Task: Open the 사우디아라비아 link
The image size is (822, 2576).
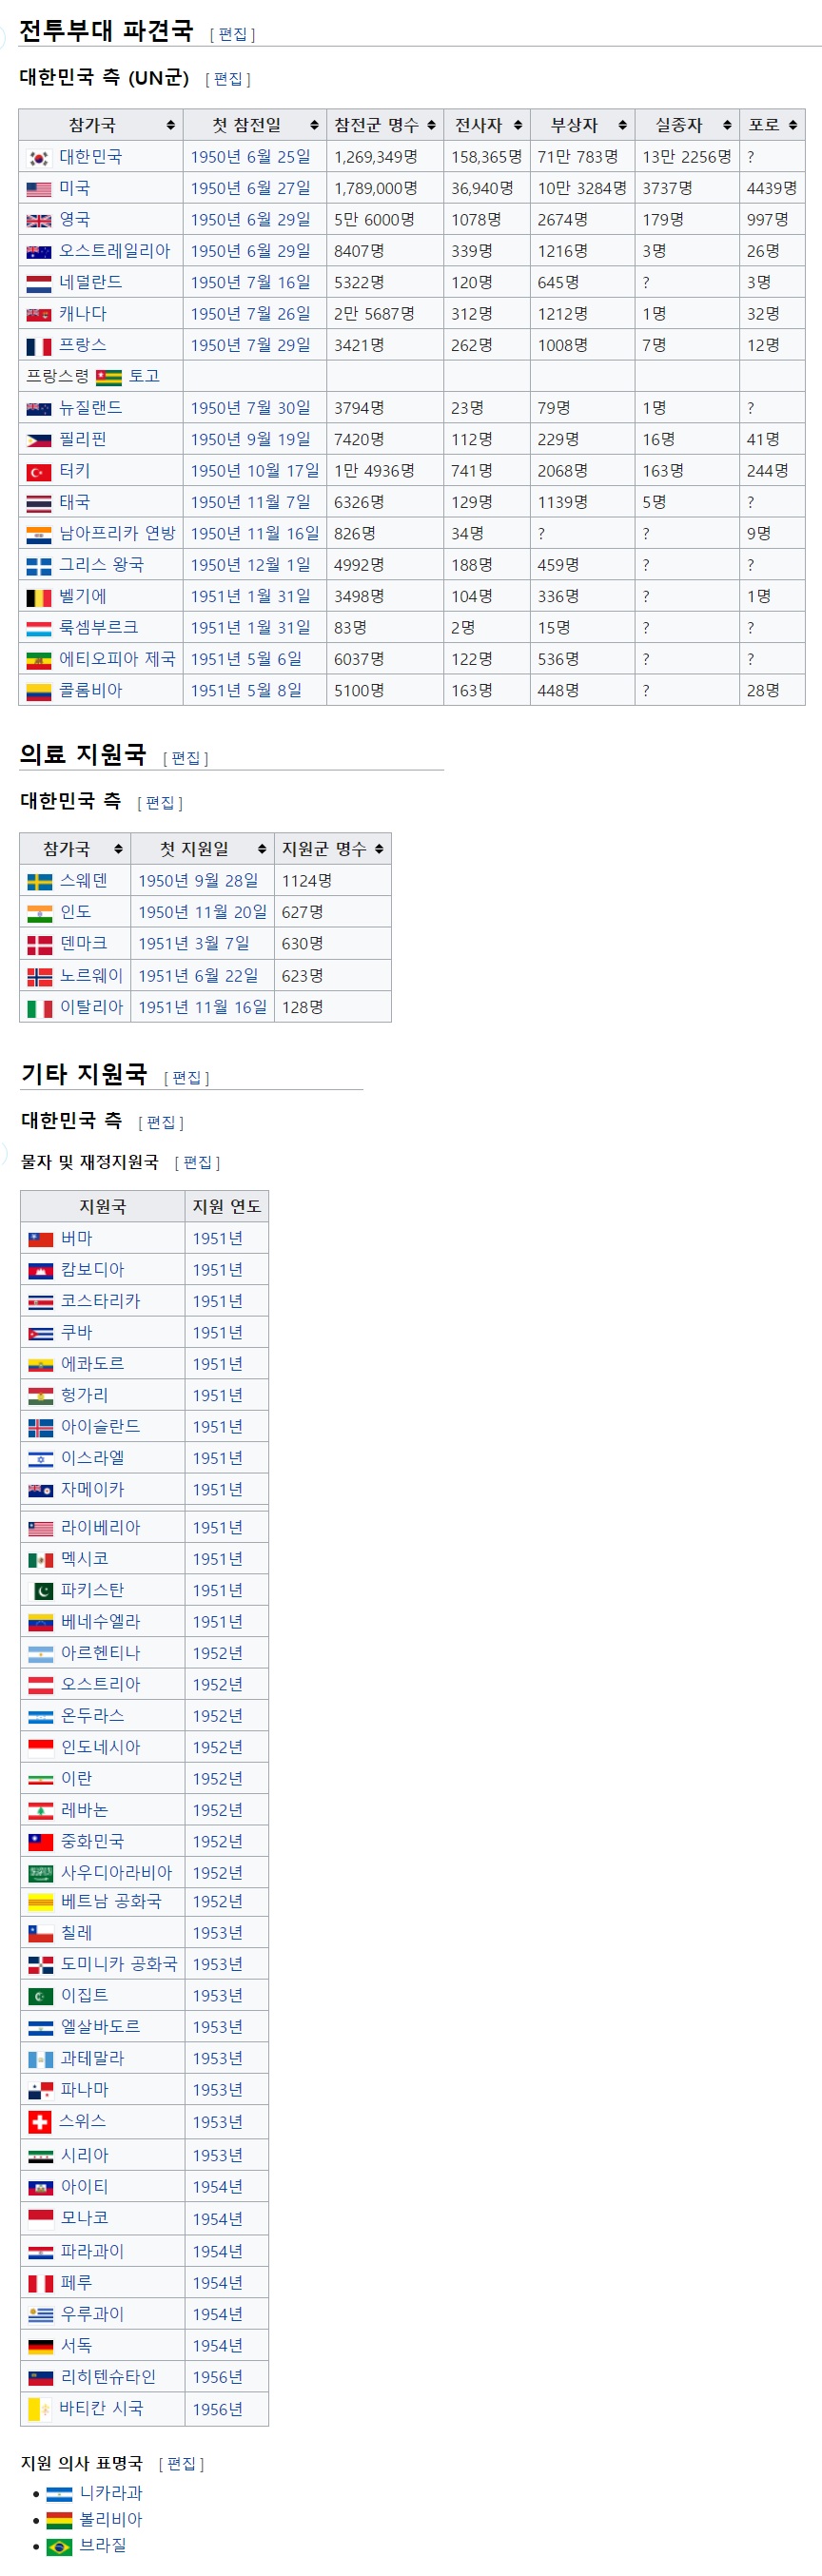Action: [117, 1874]
